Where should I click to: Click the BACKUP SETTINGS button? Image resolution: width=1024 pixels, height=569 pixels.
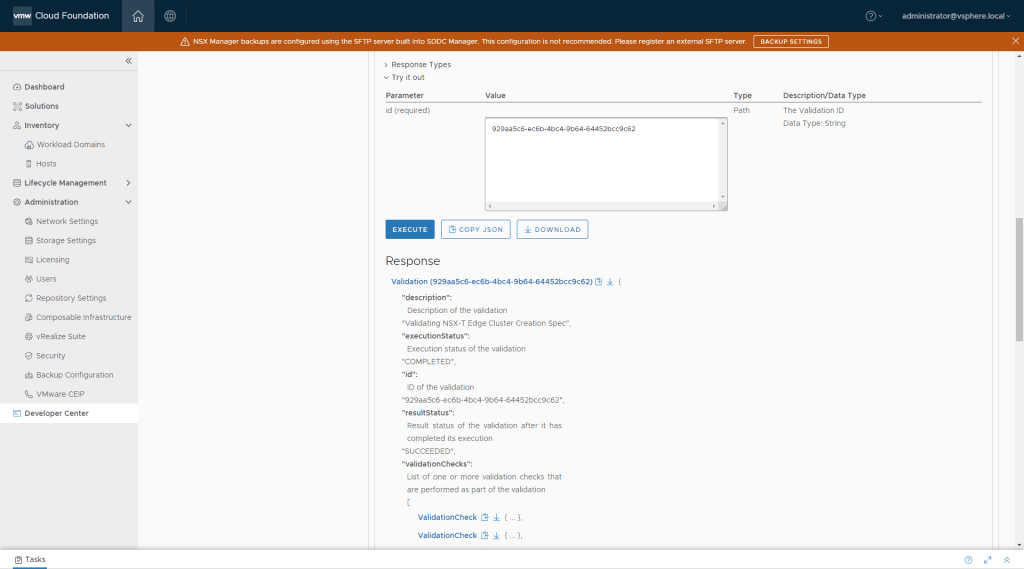(790, 41)
